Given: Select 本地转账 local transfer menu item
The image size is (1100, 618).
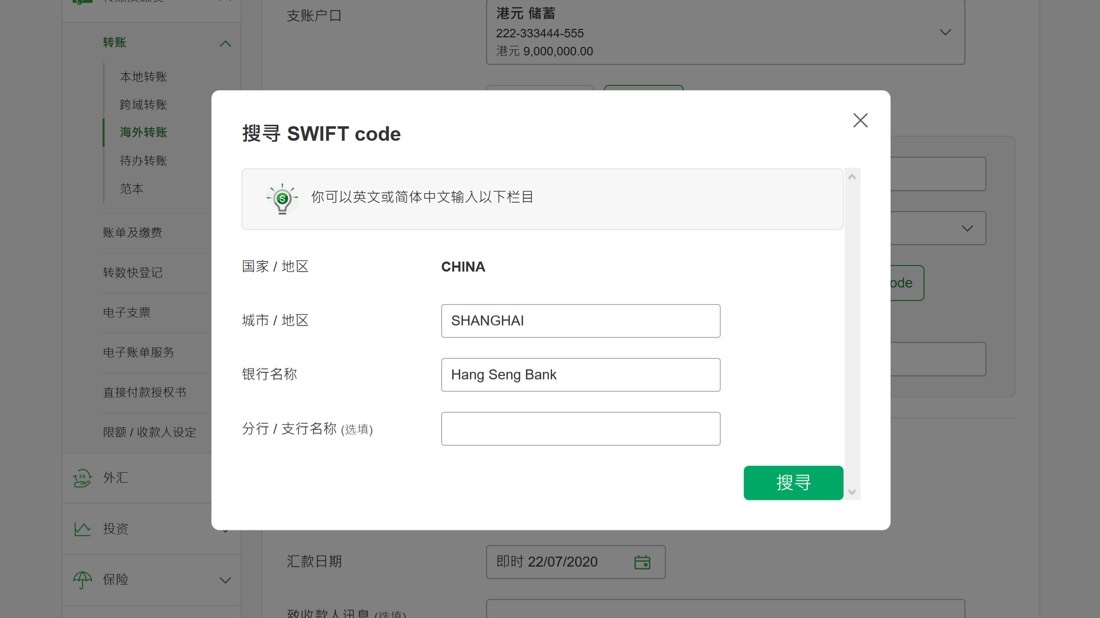Looking at the screenshot, I should click(x=143, y=76).
